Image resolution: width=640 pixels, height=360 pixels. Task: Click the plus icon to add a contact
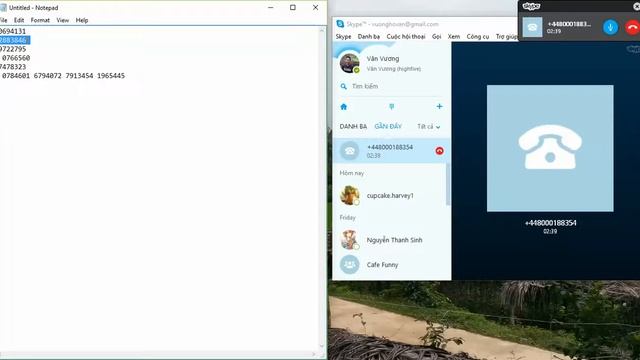pos(439,107)
